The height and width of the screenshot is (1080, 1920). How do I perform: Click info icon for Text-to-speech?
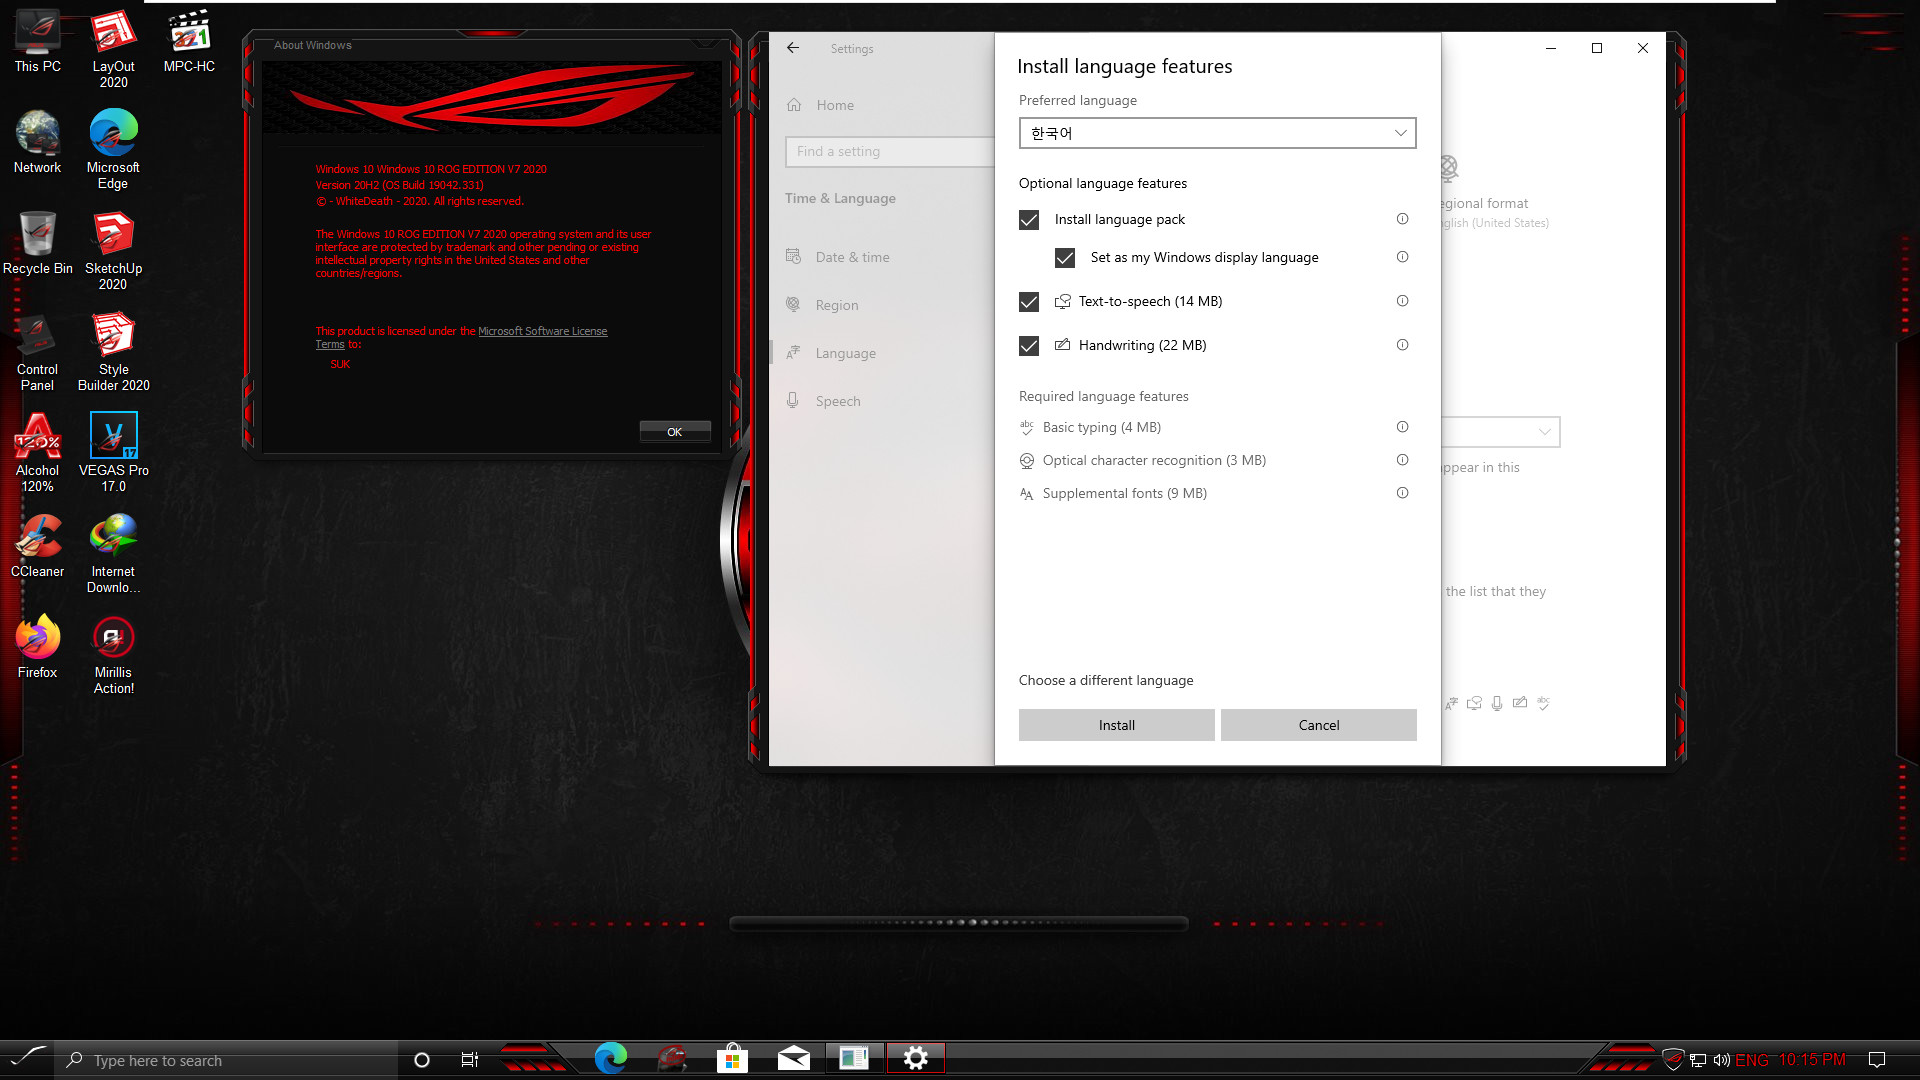[1402, 301]
